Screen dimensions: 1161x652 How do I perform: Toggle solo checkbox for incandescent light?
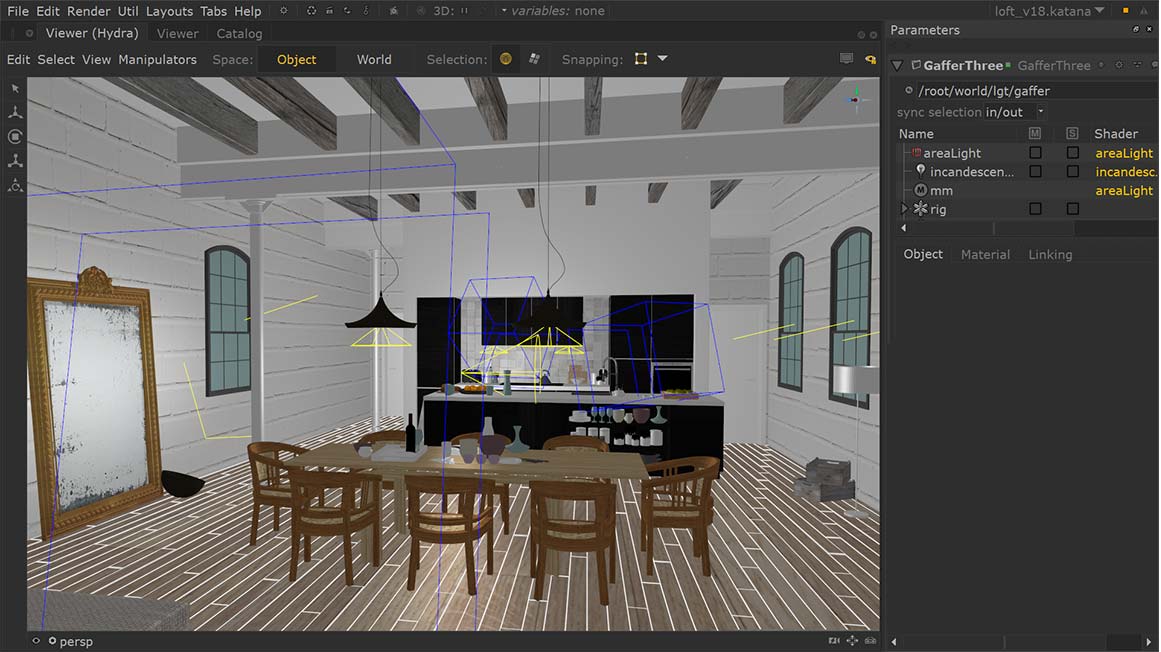point(1072,172)
